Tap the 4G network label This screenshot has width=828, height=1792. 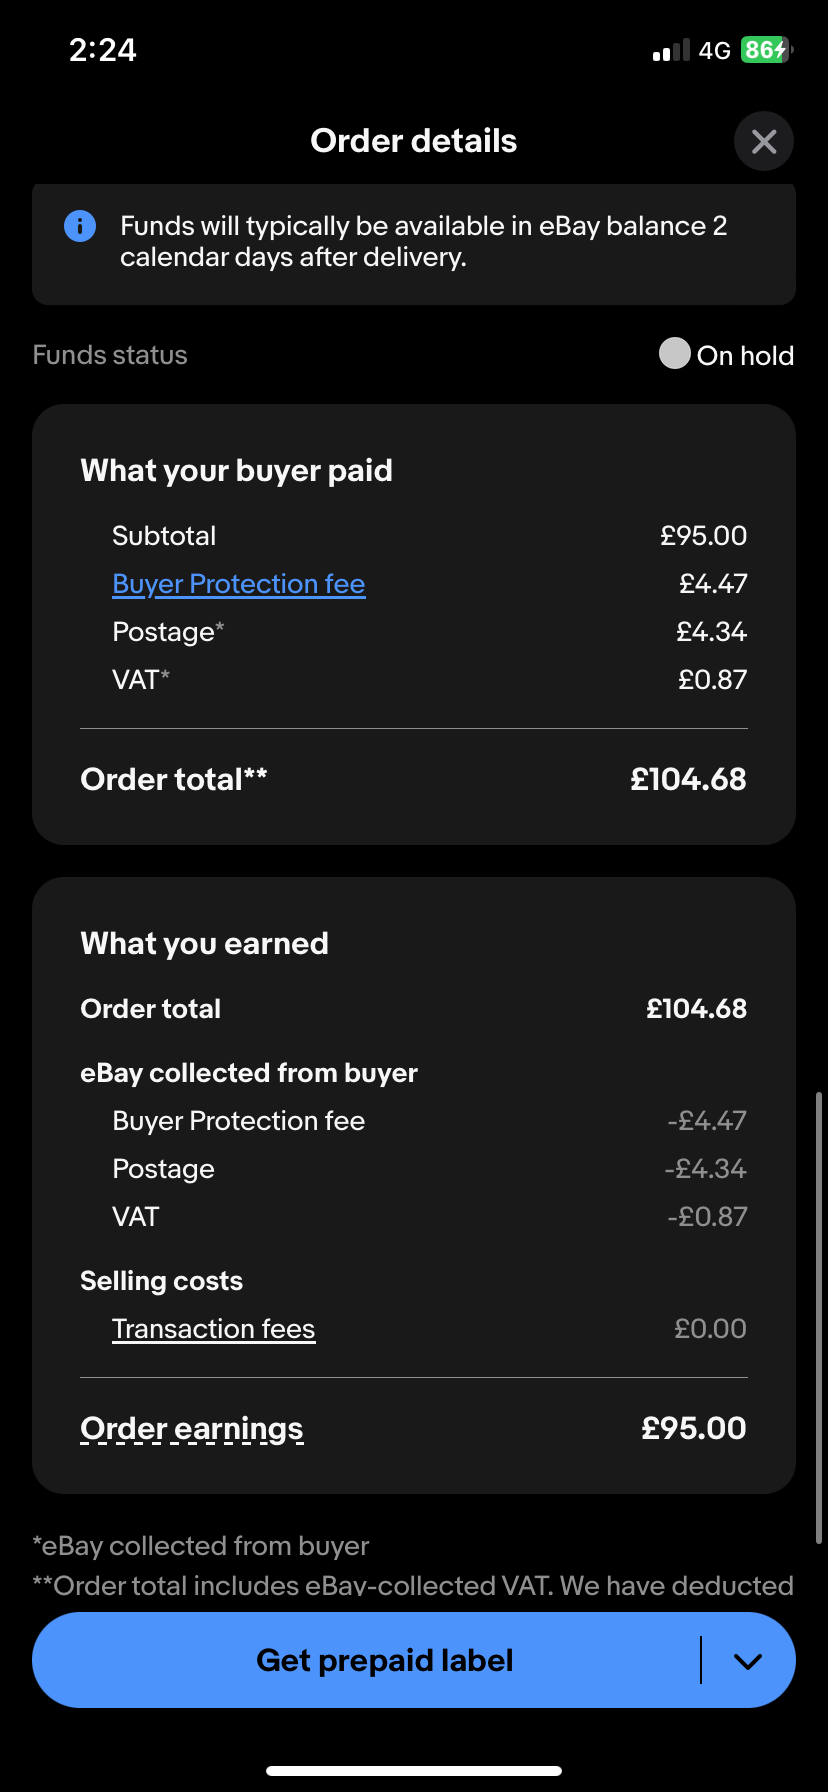[x=714, y=51]
